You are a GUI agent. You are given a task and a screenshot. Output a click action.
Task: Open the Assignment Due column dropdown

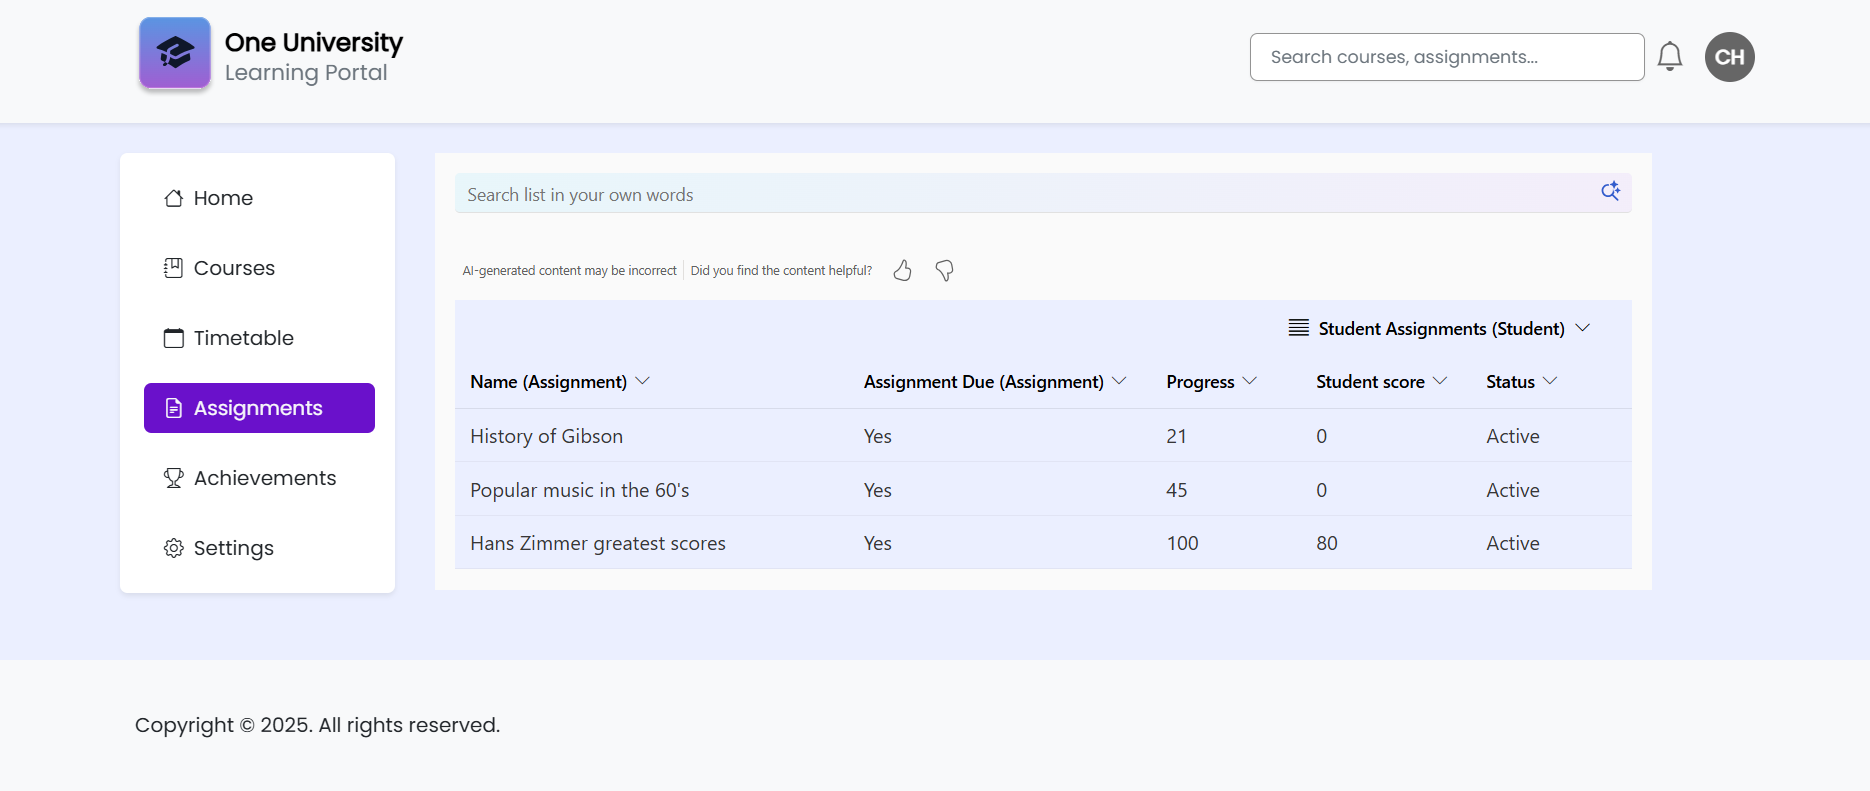coord(1120,381)
